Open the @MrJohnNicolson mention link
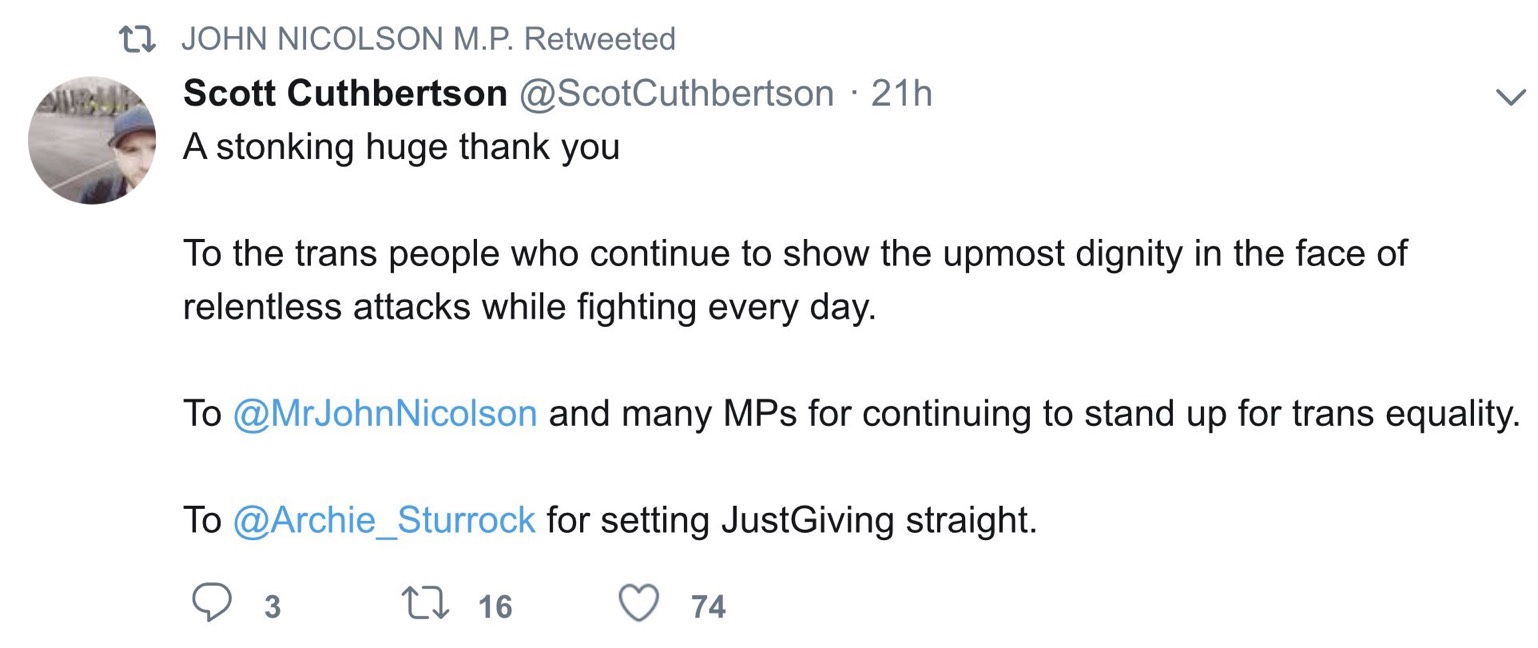 (385, 414)
